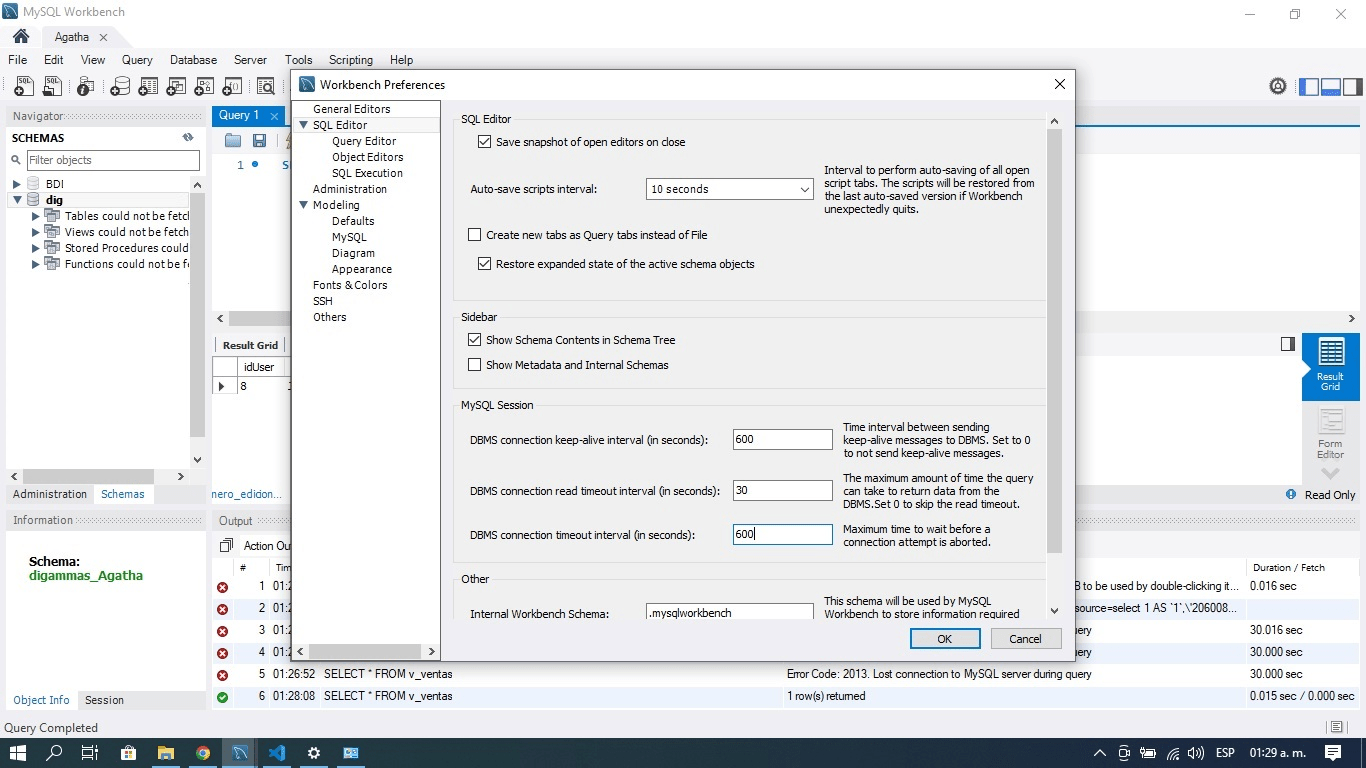The width and height of the screenshot is (1366, 768).
Task: Click the refresh icon next to SCHEMAS
Action: coord(188,137)
